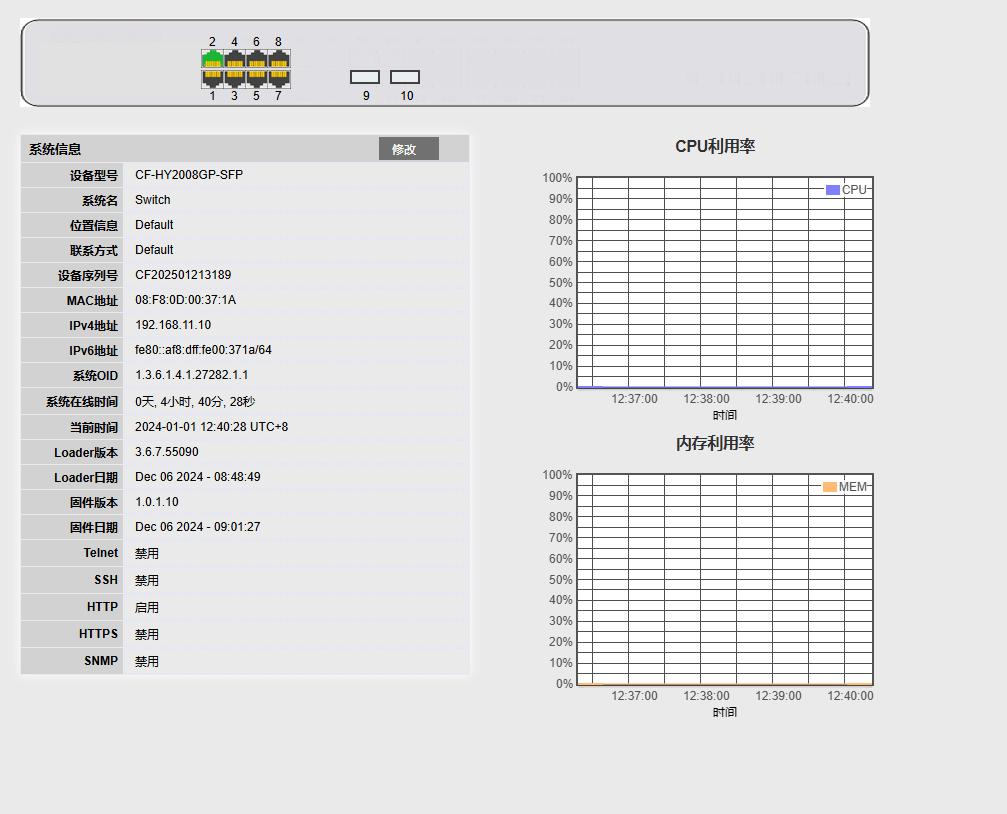
Task: Click current time 2024-01-01 12:40:28 UTC+8
Action: (211, 427)
